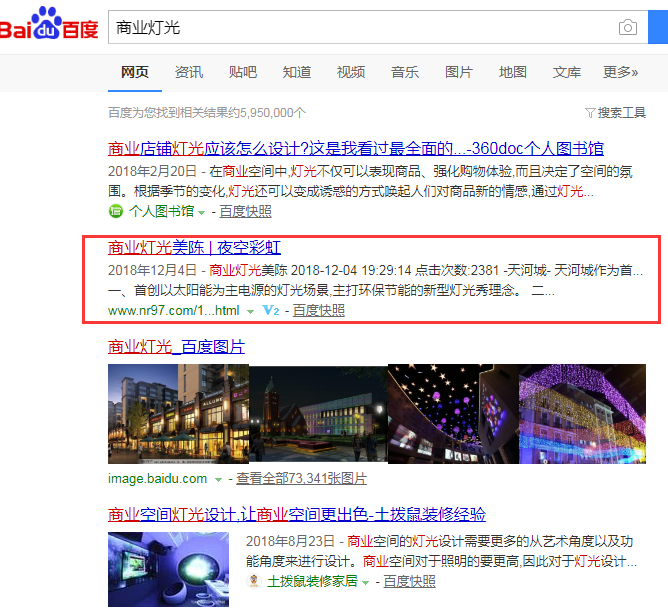Open the image.baidu.com source link
This screenshot has width=668, height=614.
click(x=157, y=479)
